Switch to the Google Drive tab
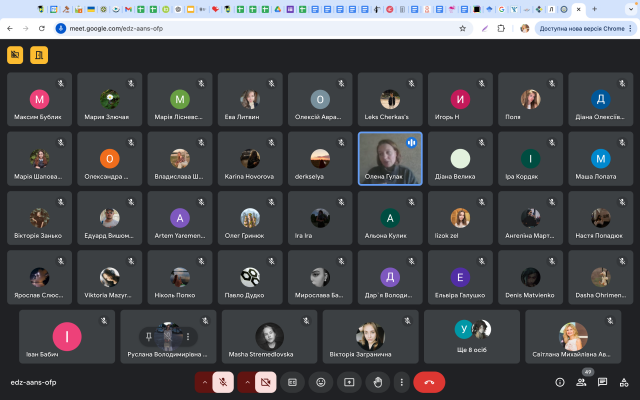The height and width of the screenshot is (400, 640). (278, 9)
